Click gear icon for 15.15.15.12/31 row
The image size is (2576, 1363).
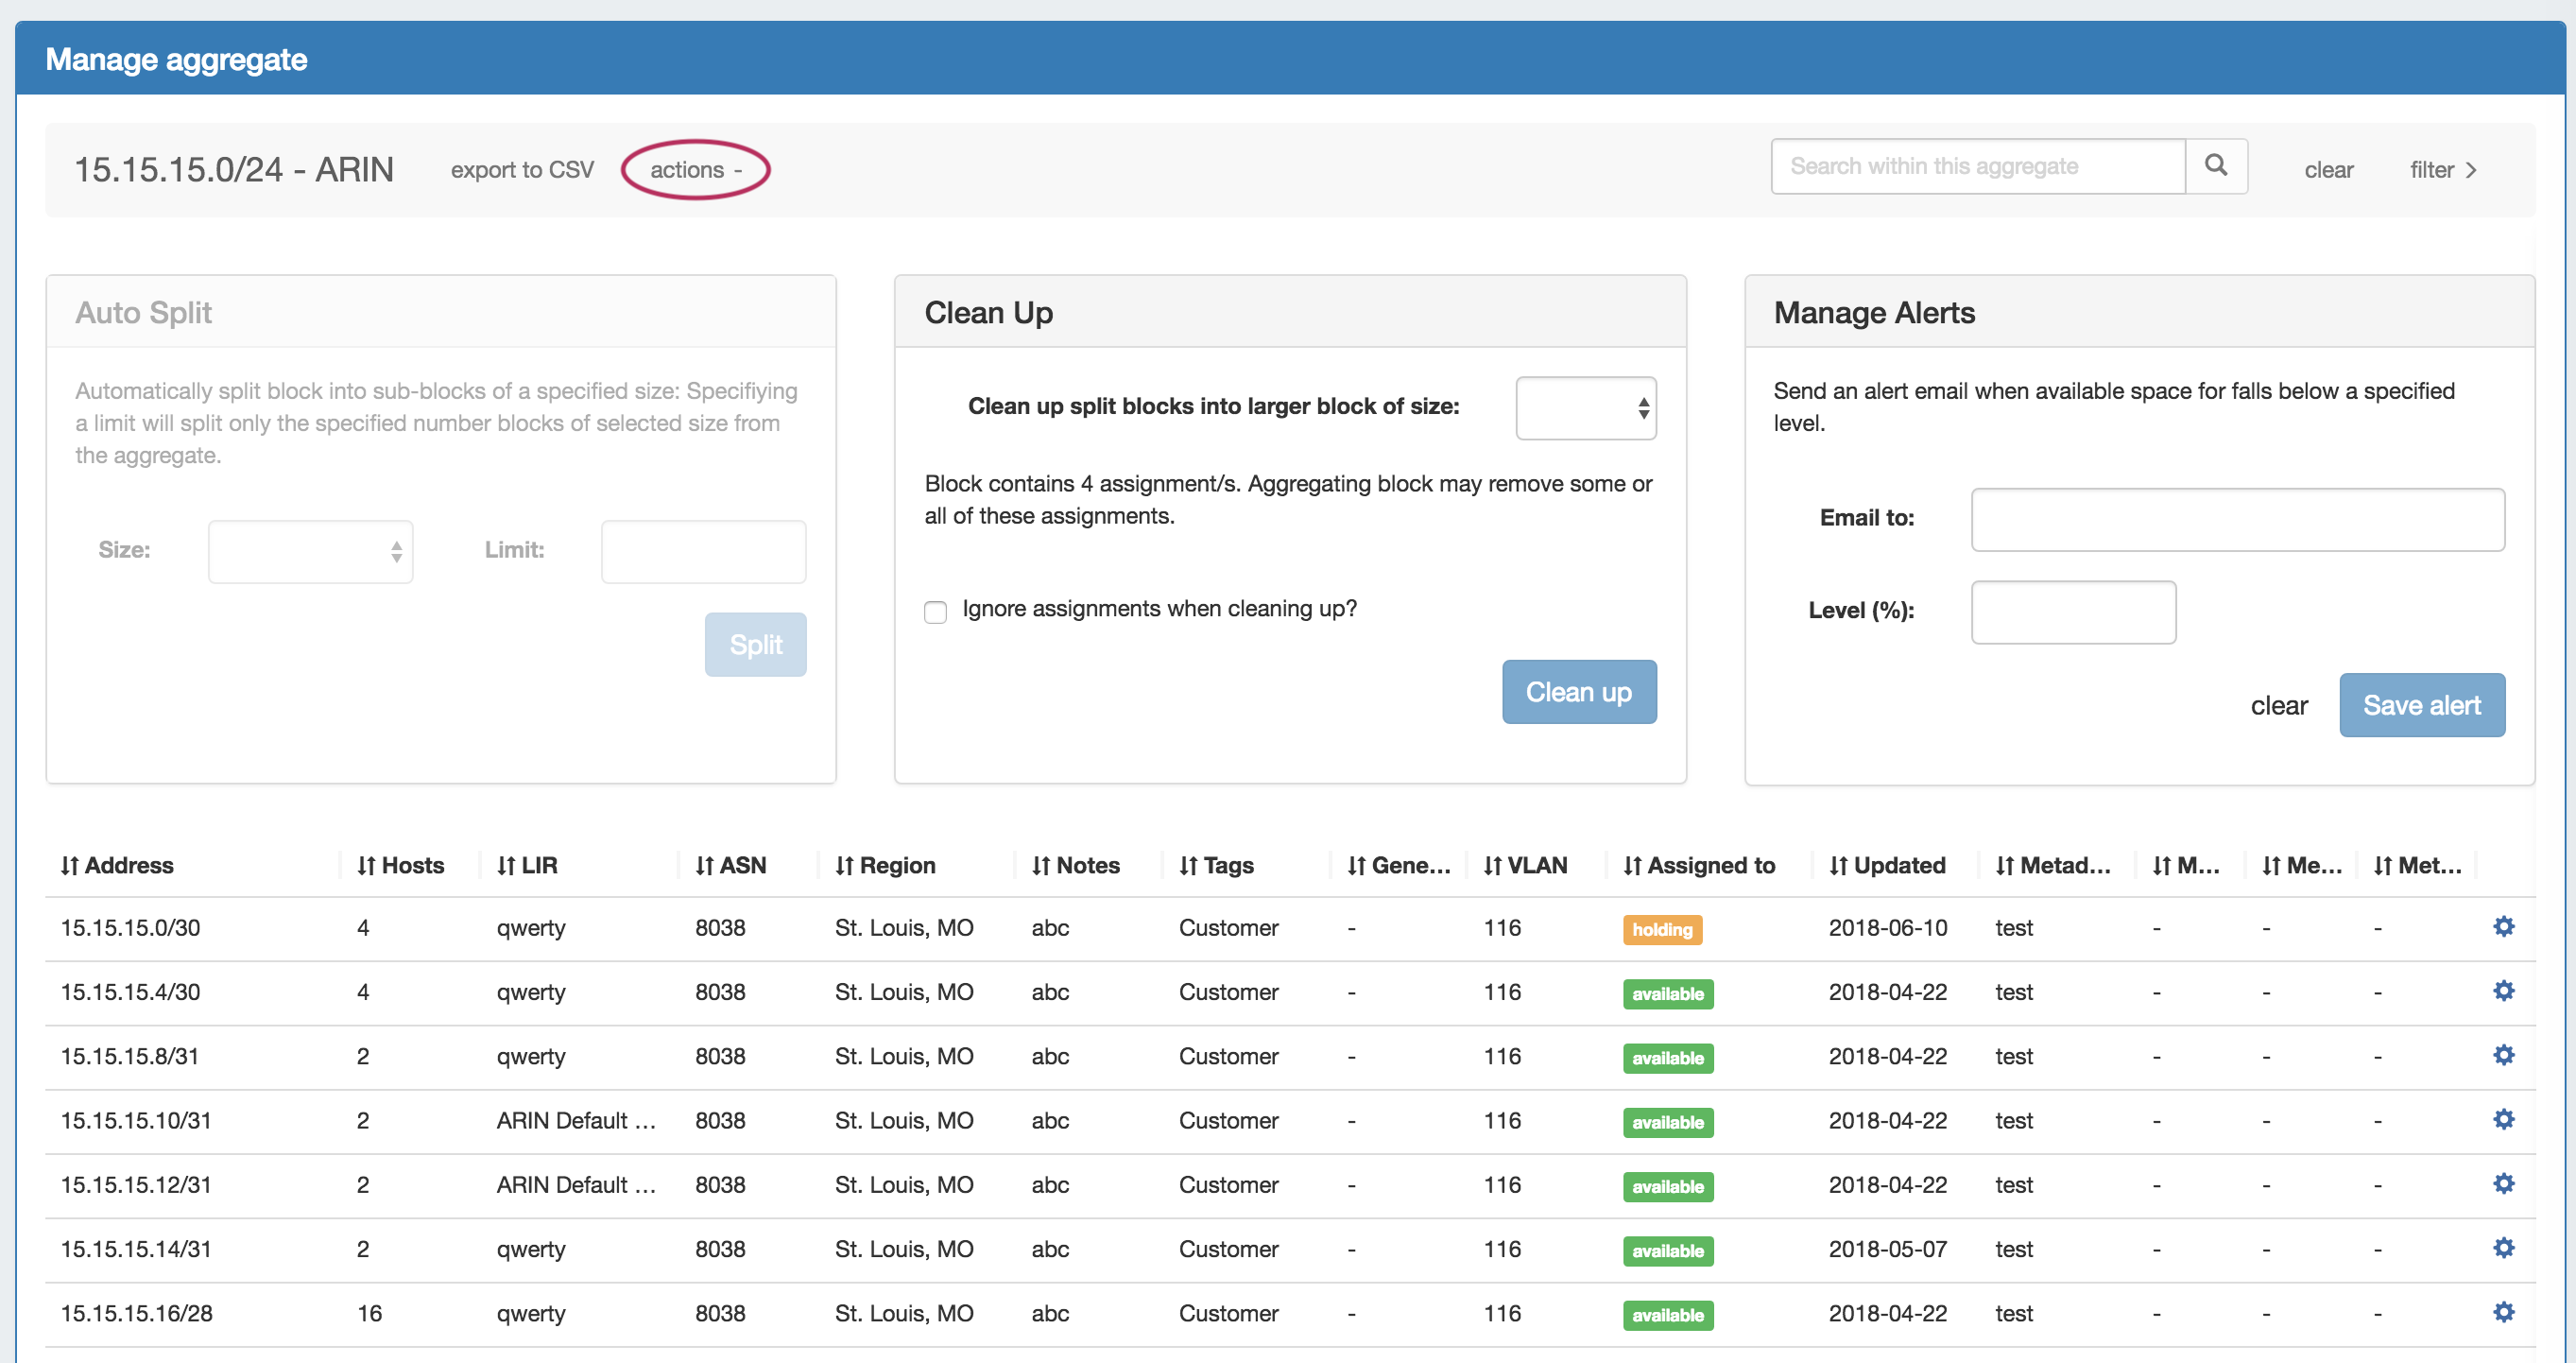(x=2502, y=1184)
